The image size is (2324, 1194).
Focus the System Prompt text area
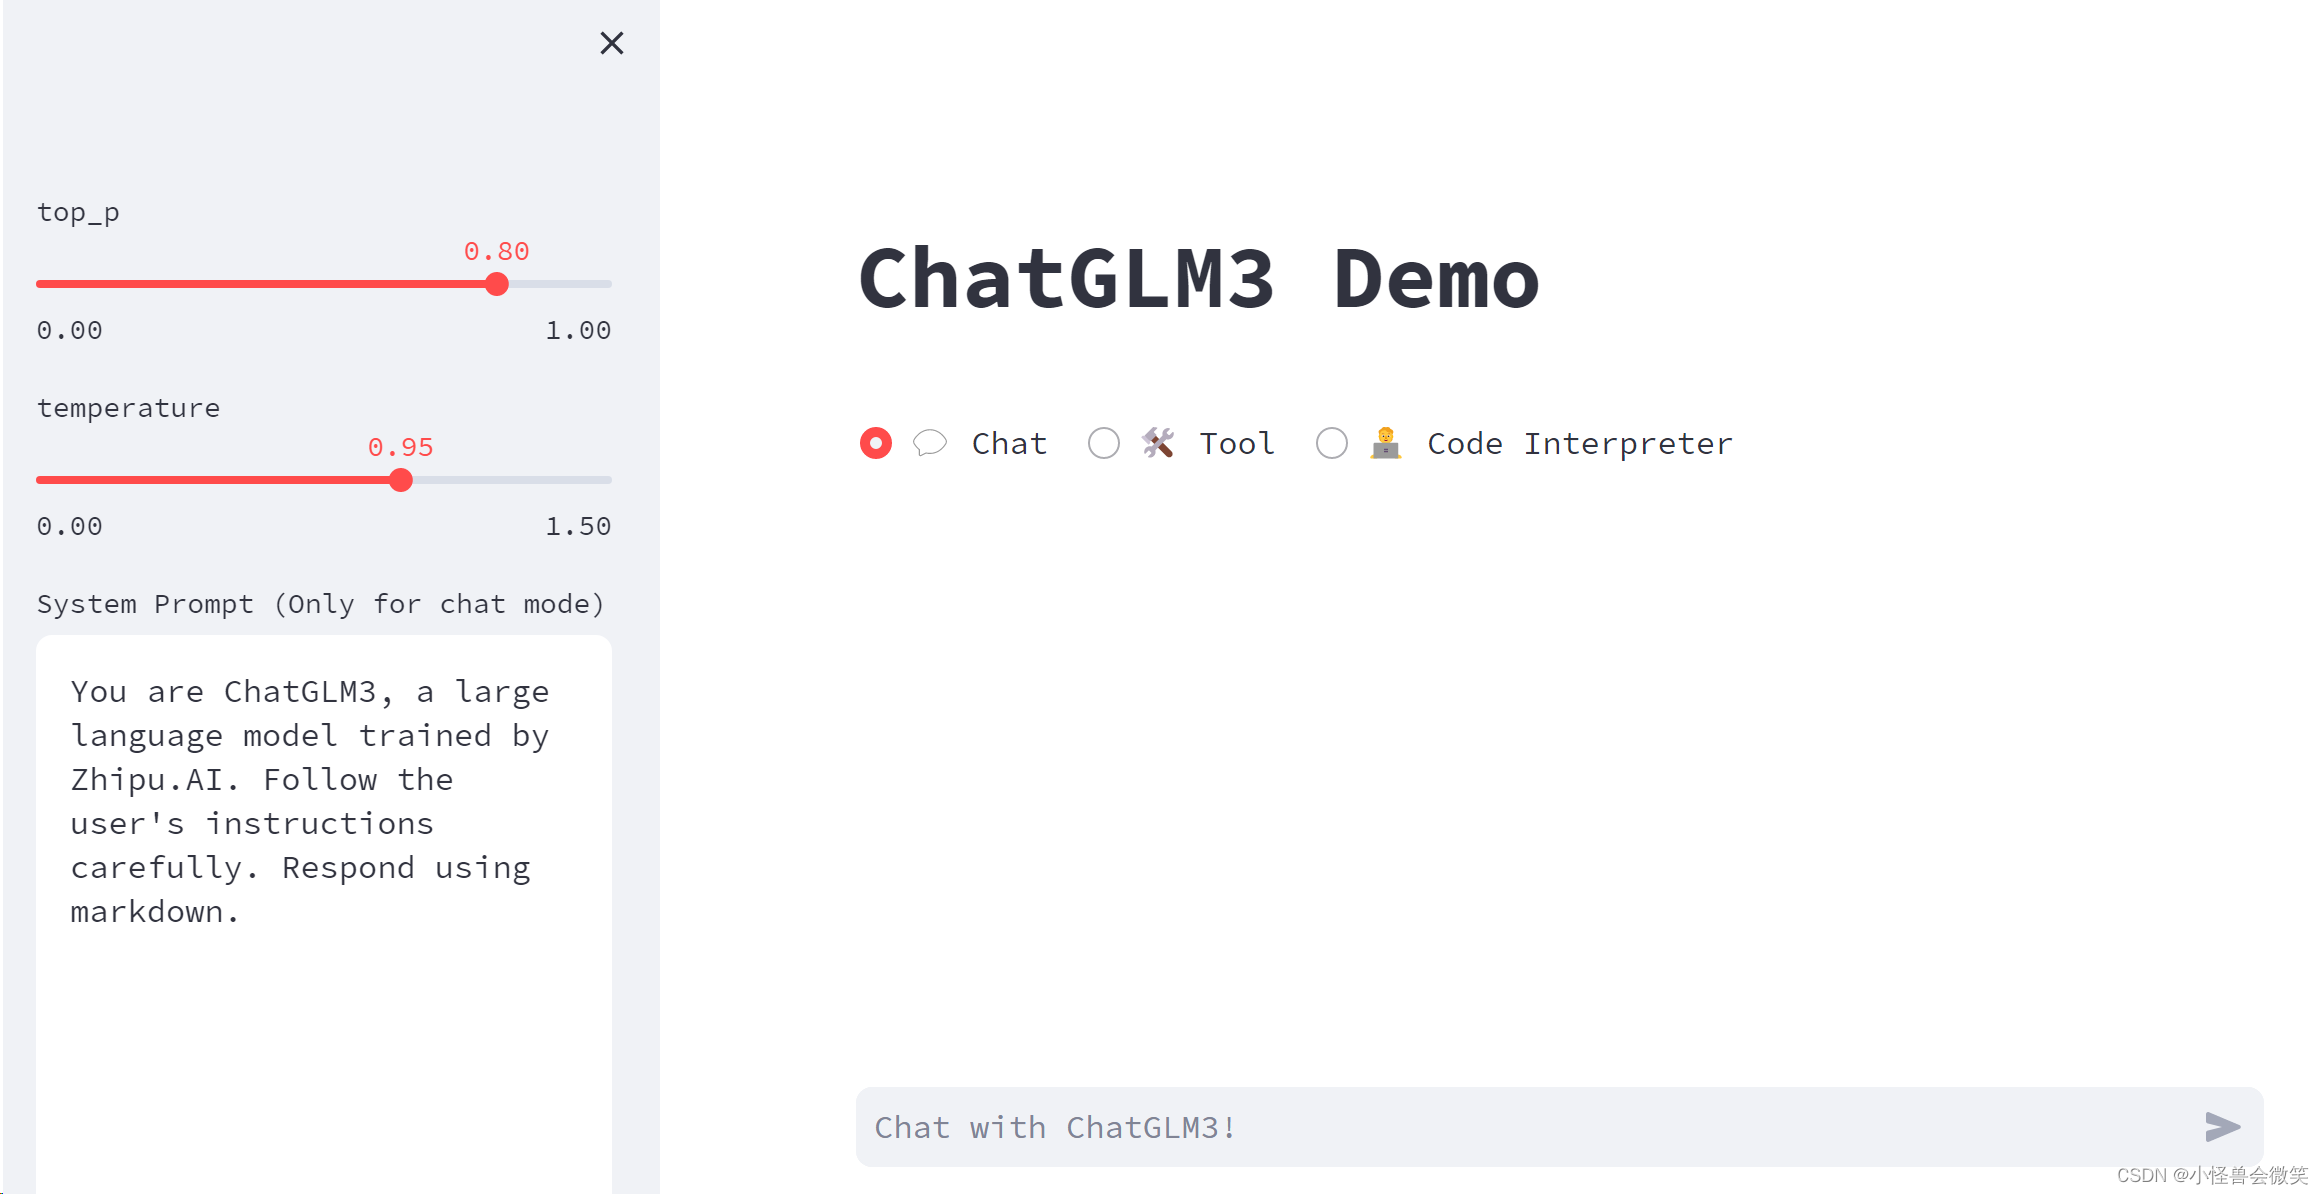324,914
